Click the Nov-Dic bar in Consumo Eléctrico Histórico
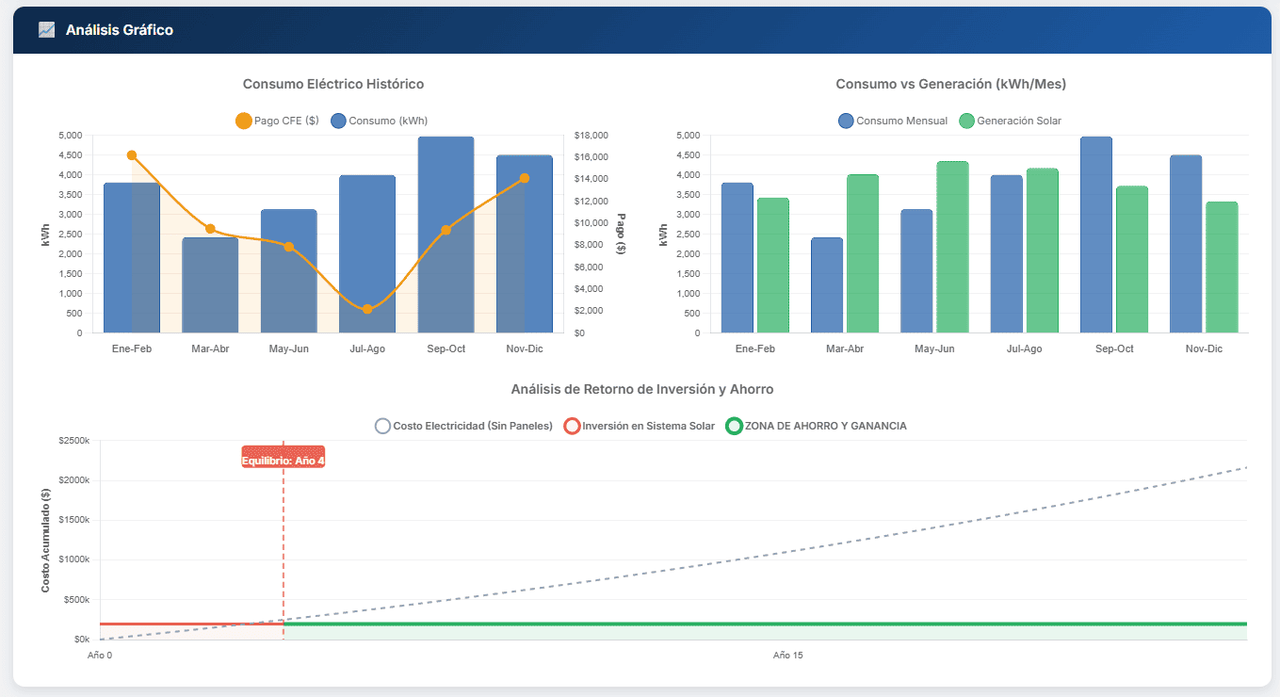 point(524,244)
